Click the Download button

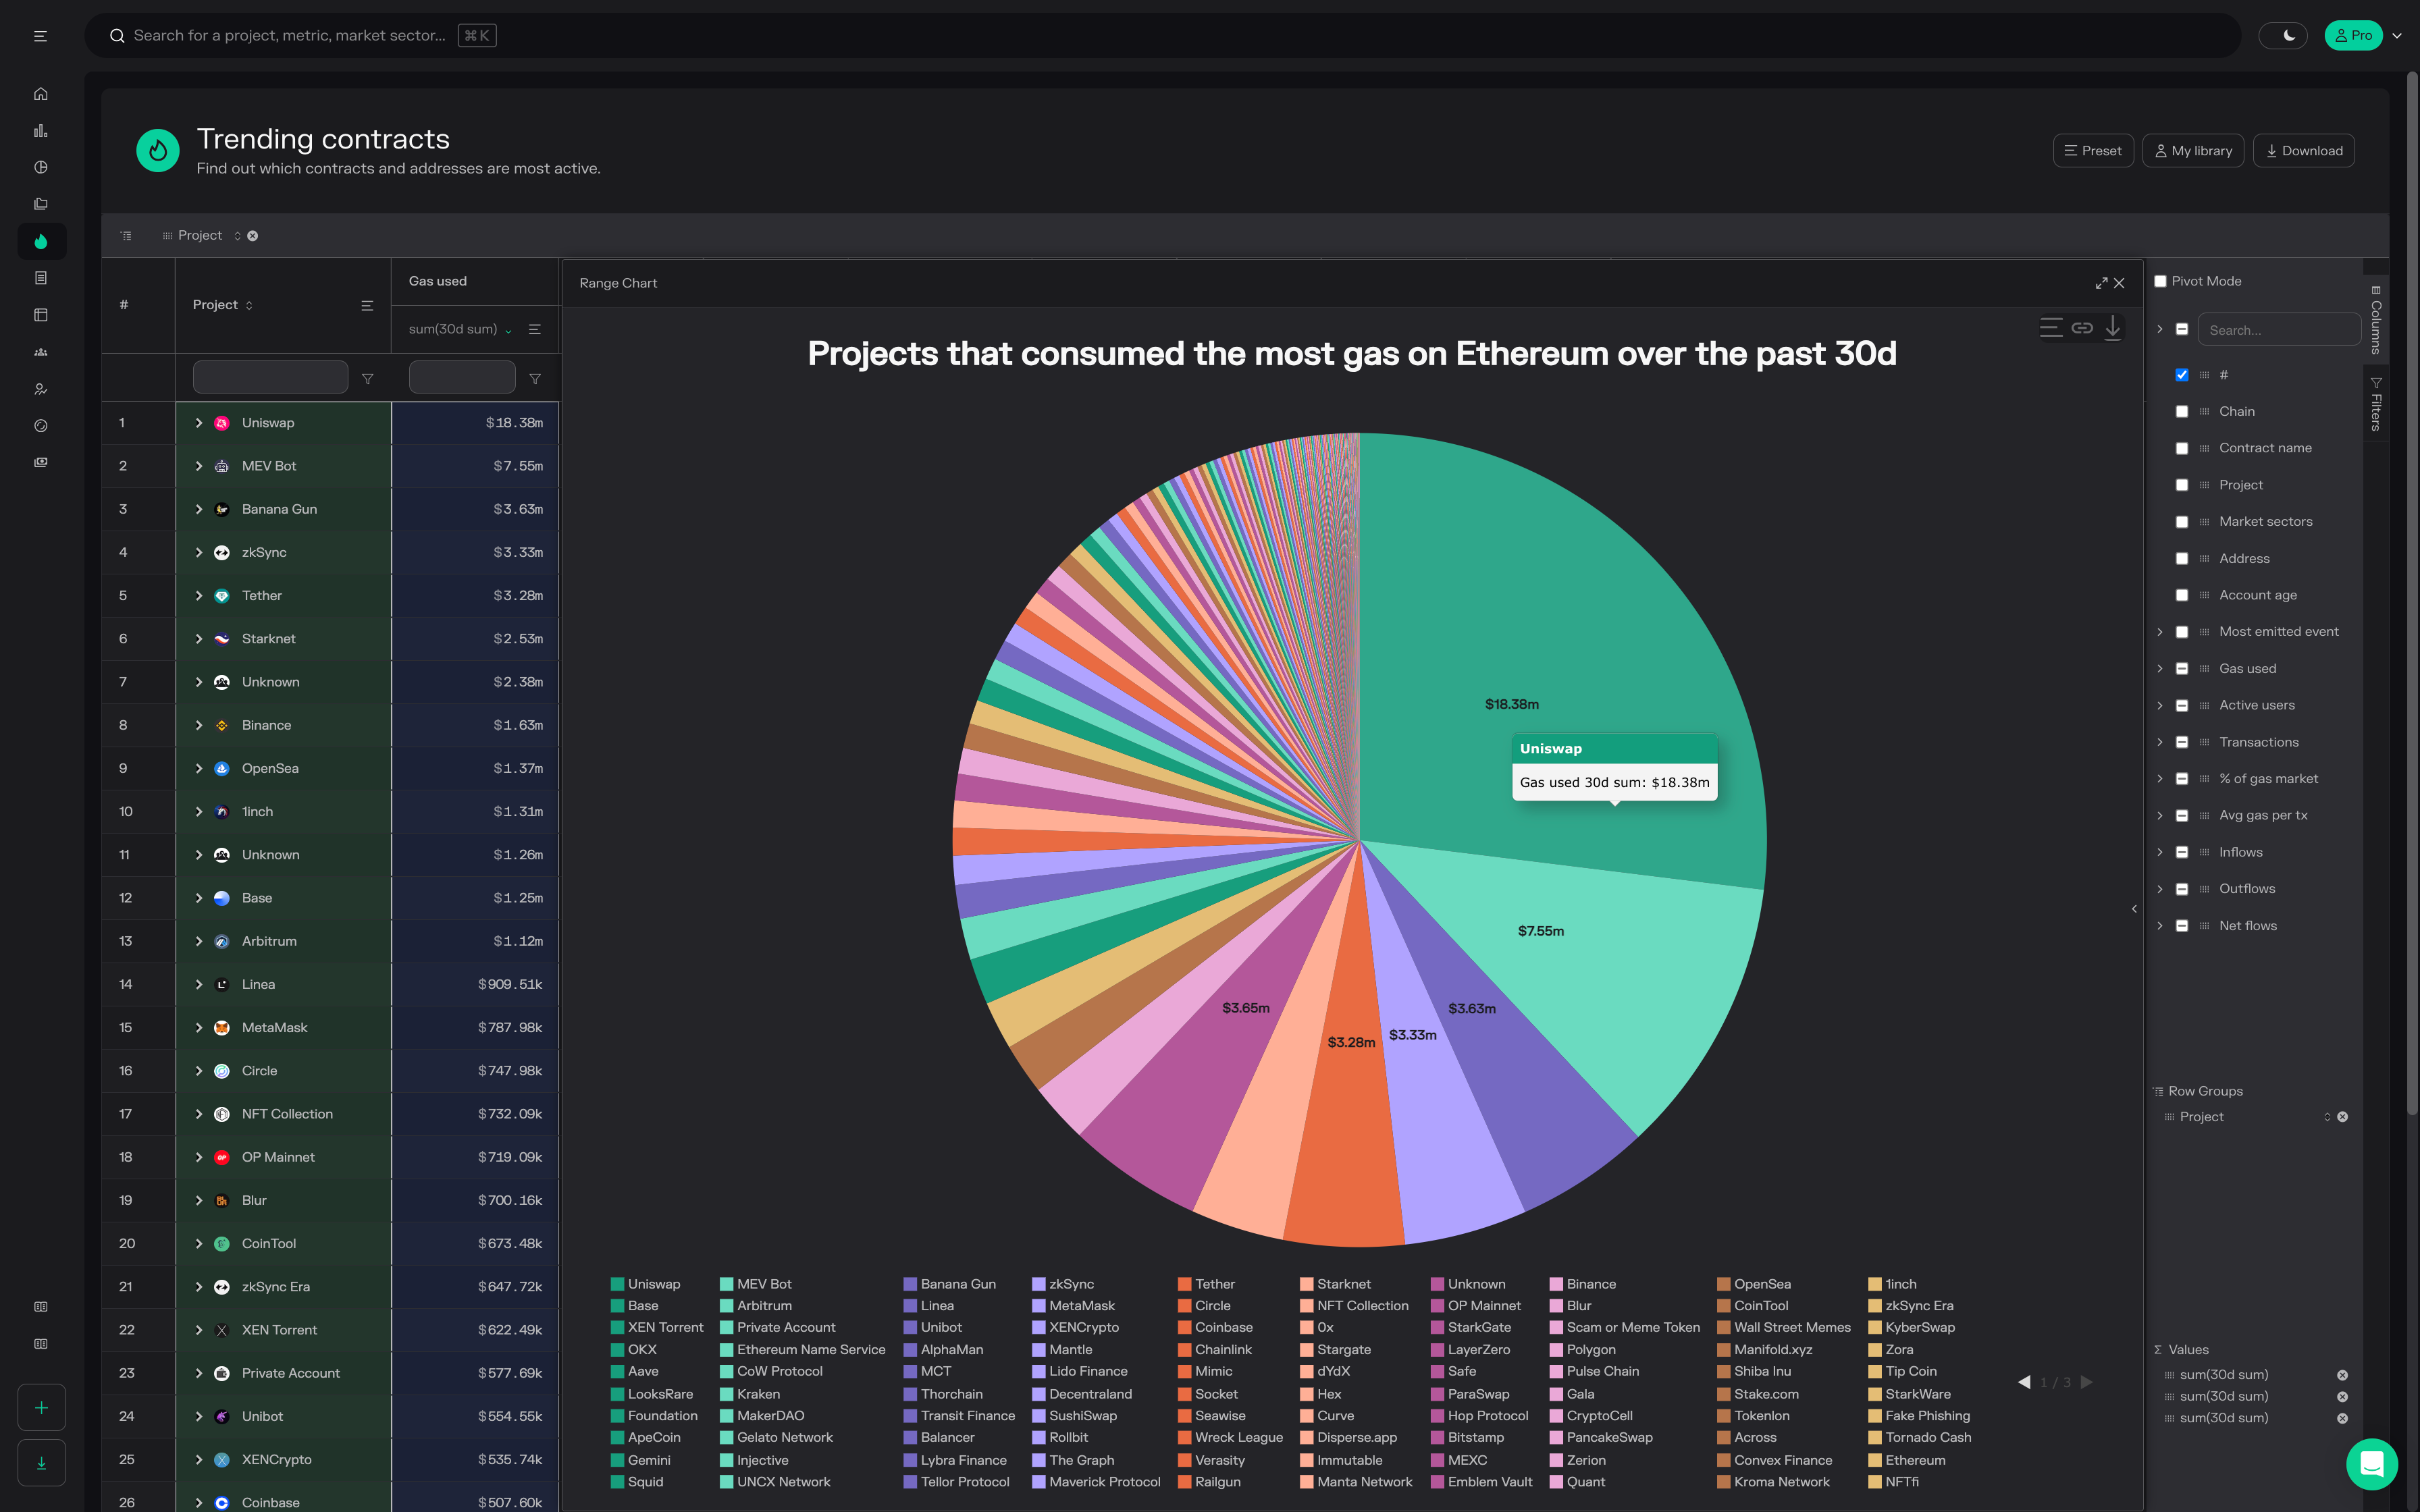[2304, 151]
